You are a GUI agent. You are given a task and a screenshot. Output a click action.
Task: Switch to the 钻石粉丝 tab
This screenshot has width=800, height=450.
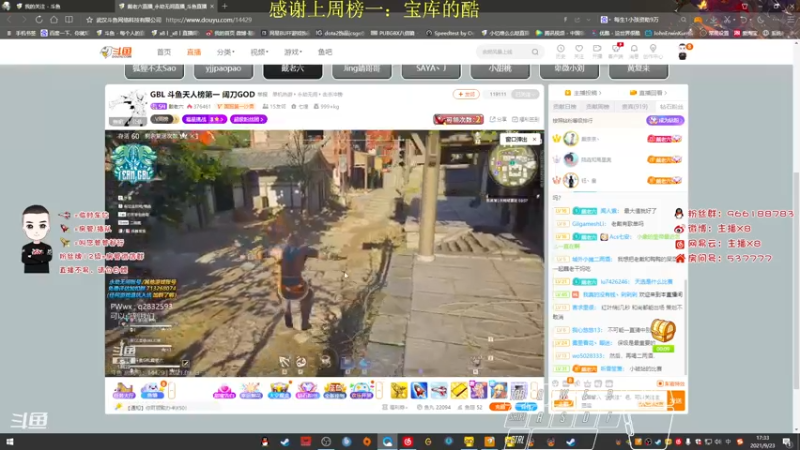coord(671,107)
